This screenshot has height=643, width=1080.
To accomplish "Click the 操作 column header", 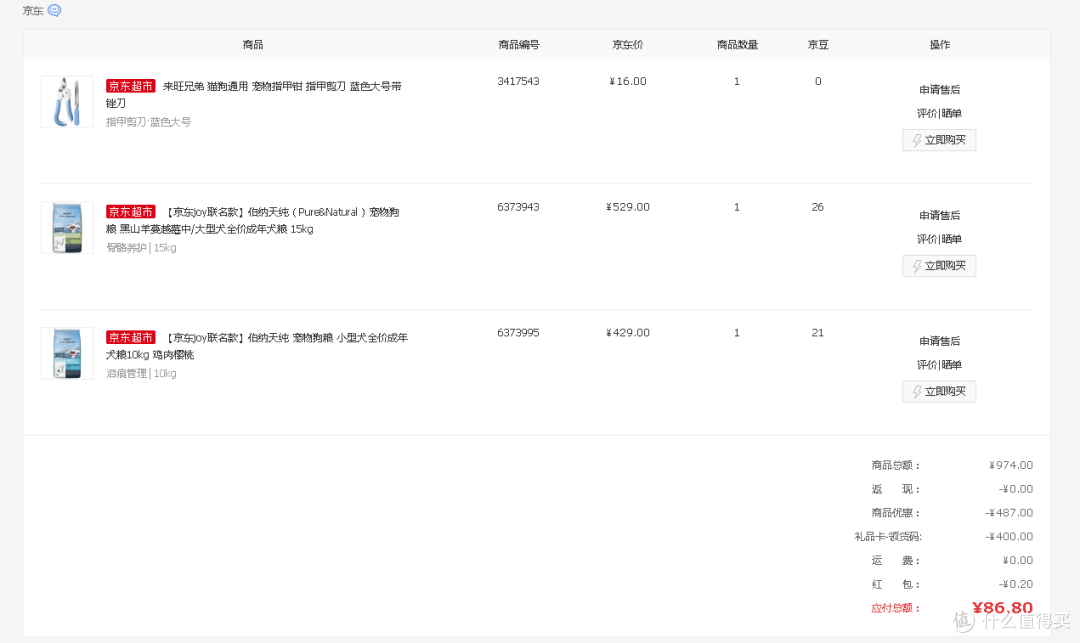I will click(939, 45).
